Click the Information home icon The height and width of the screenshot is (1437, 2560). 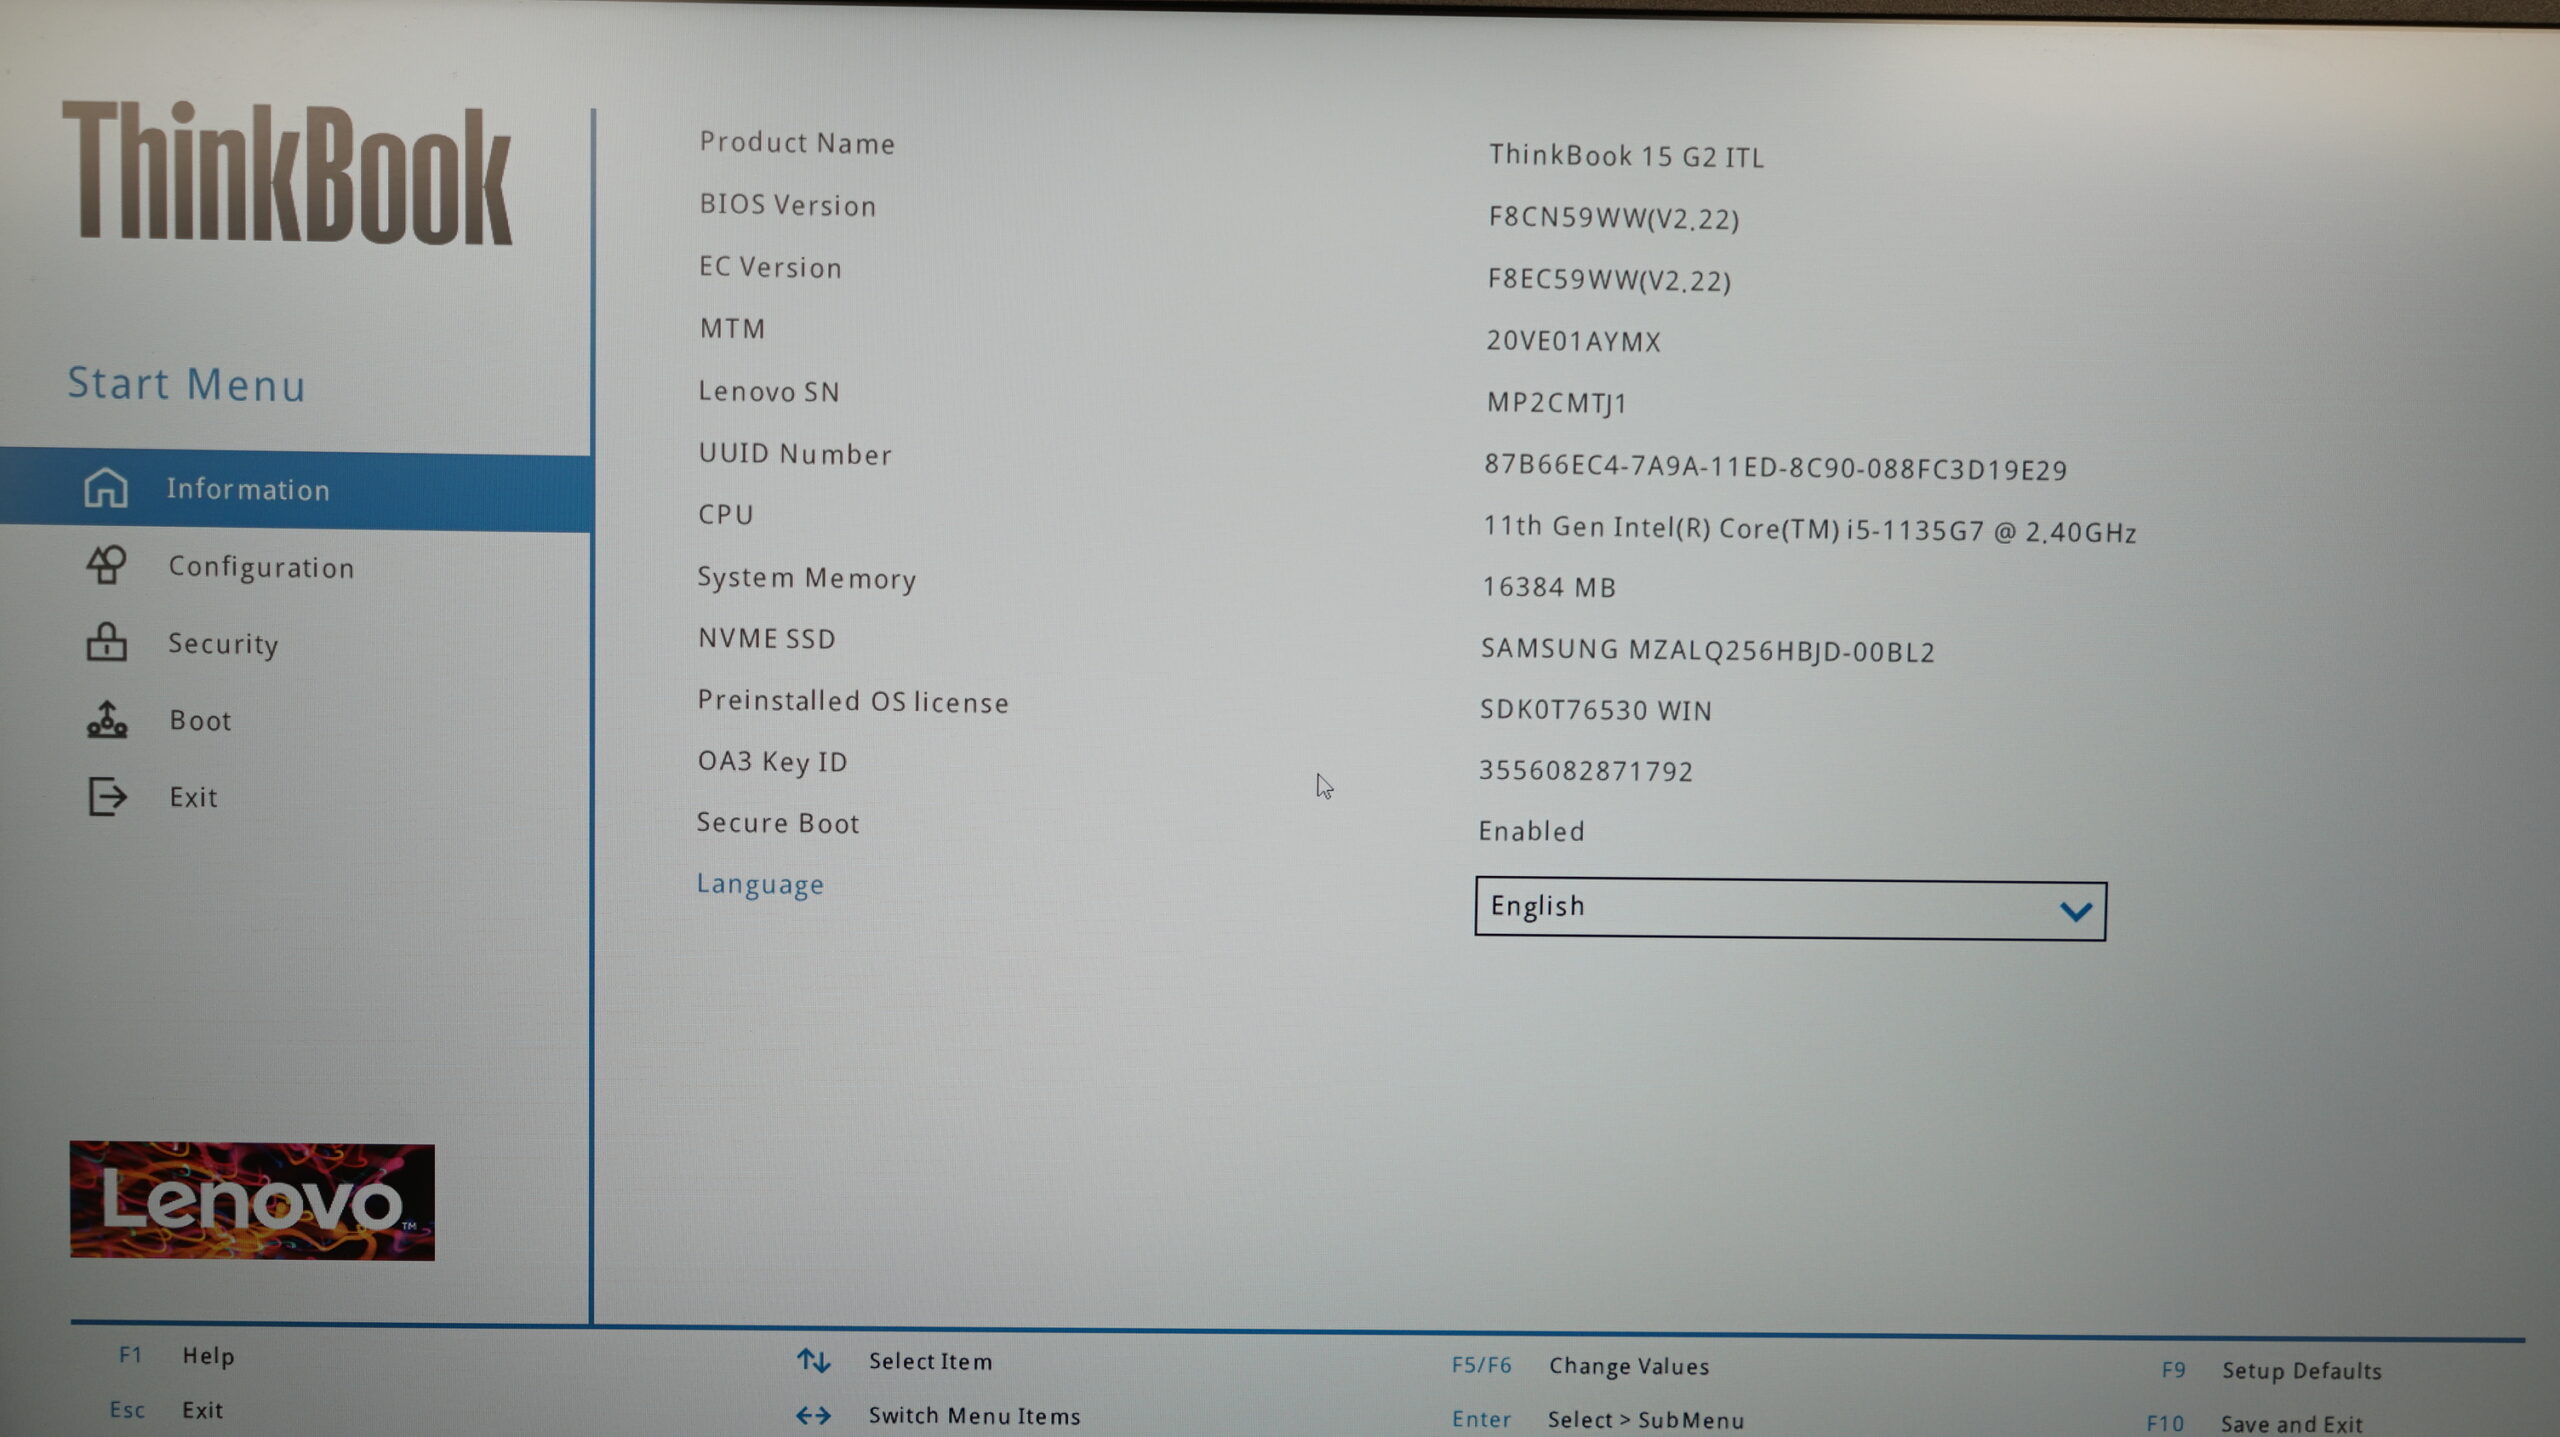(x=106, y=488)
